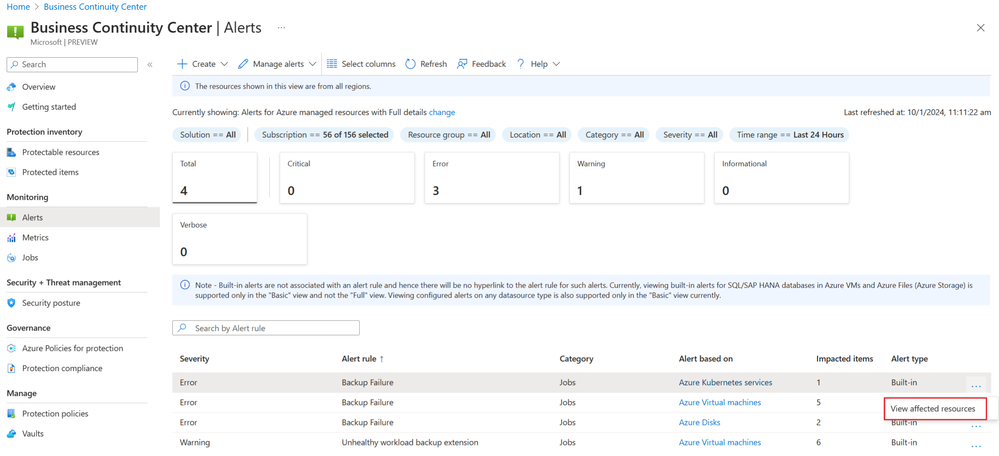Select the Warning alerts tile
This screenshot has height=456, width=999.
[637, 178]
